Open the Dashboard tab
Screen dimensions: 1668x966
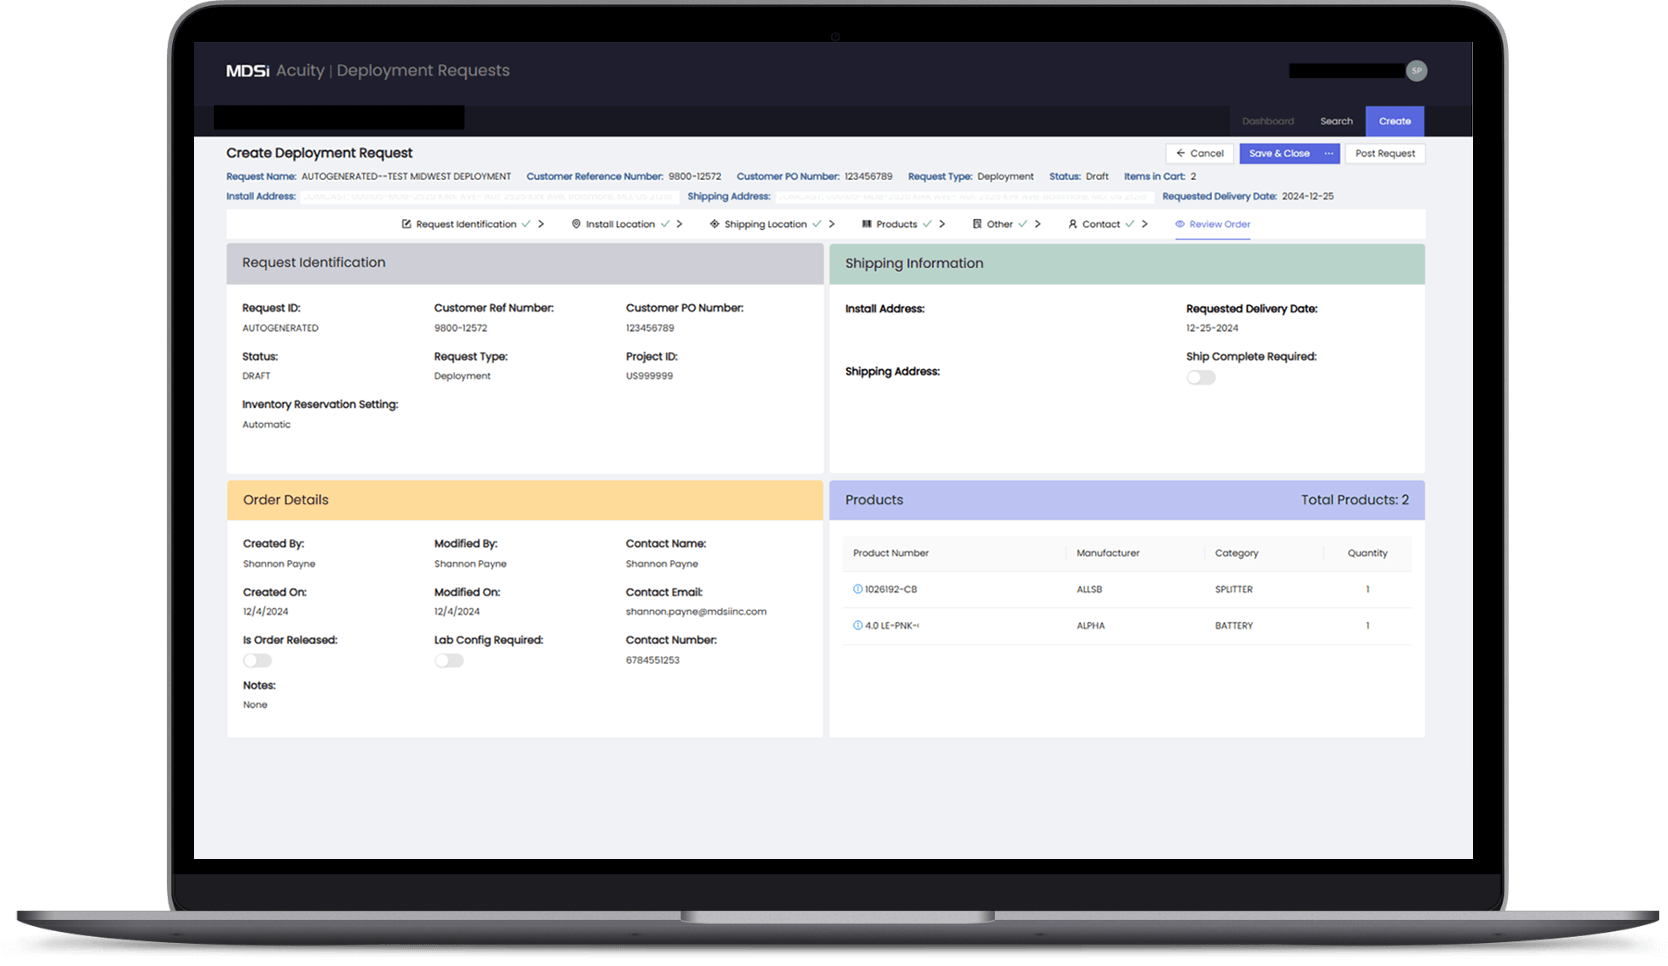[1268, 121]
